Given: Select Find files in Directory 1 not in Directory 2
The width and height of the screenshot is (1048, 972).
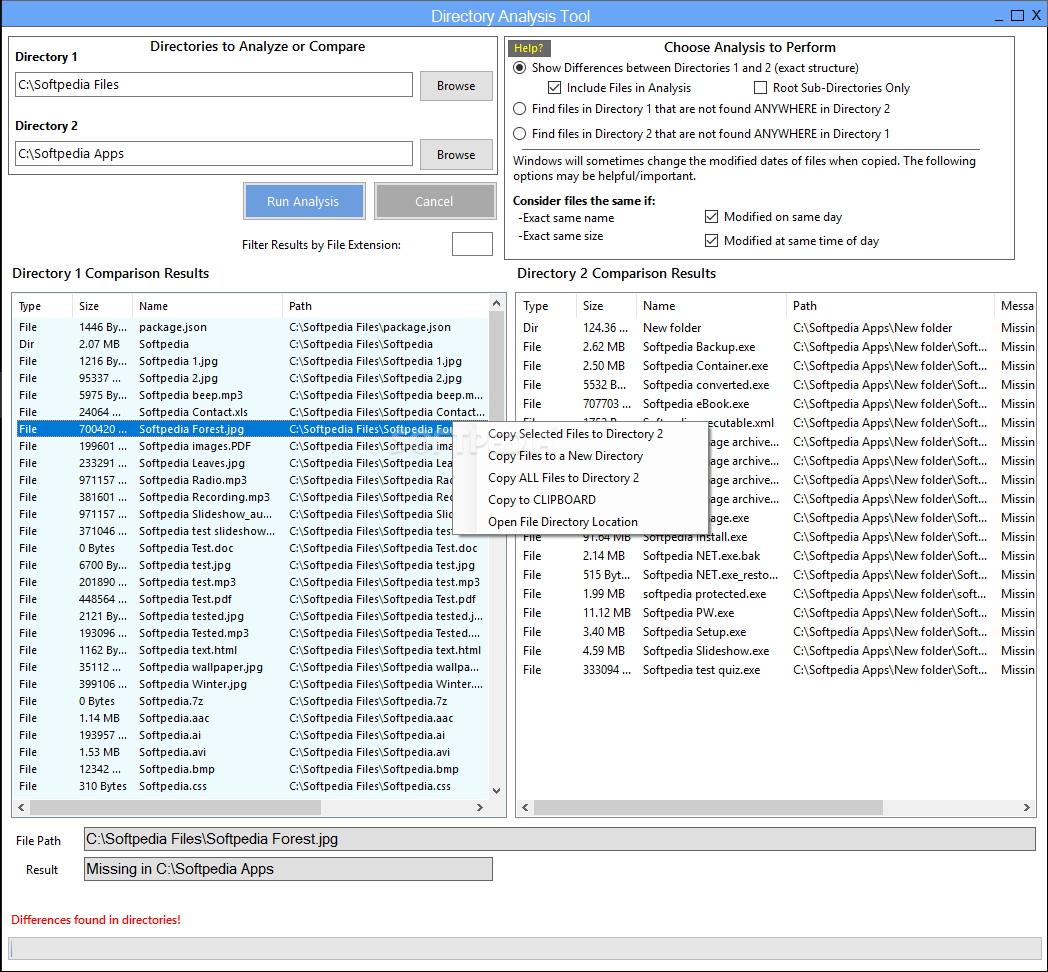Looking at the screenshot, I should (519, 108).
